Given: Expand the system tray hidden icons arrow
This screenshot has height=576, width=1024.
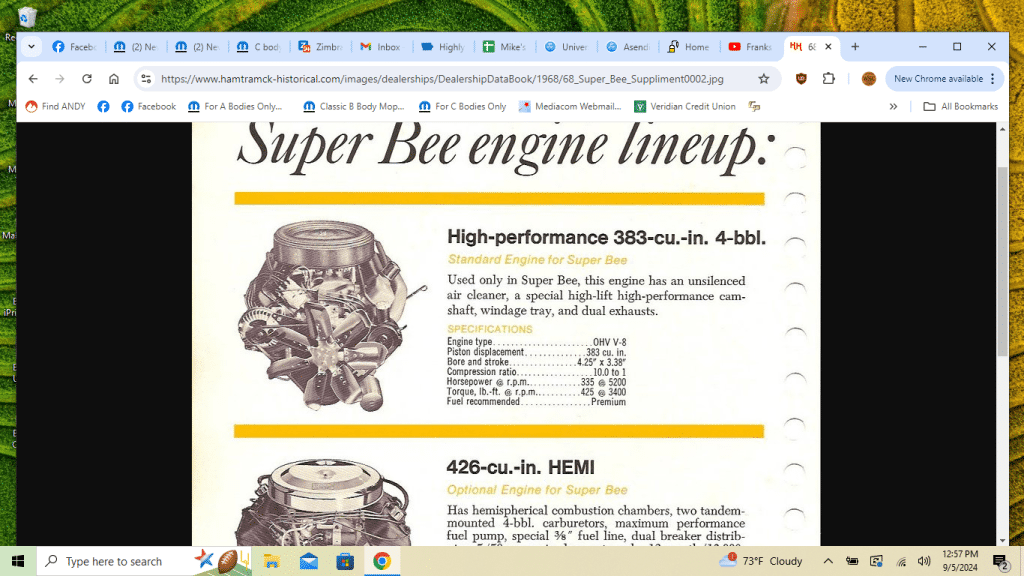Looking at the screenshot, I should tap(829, 561).
